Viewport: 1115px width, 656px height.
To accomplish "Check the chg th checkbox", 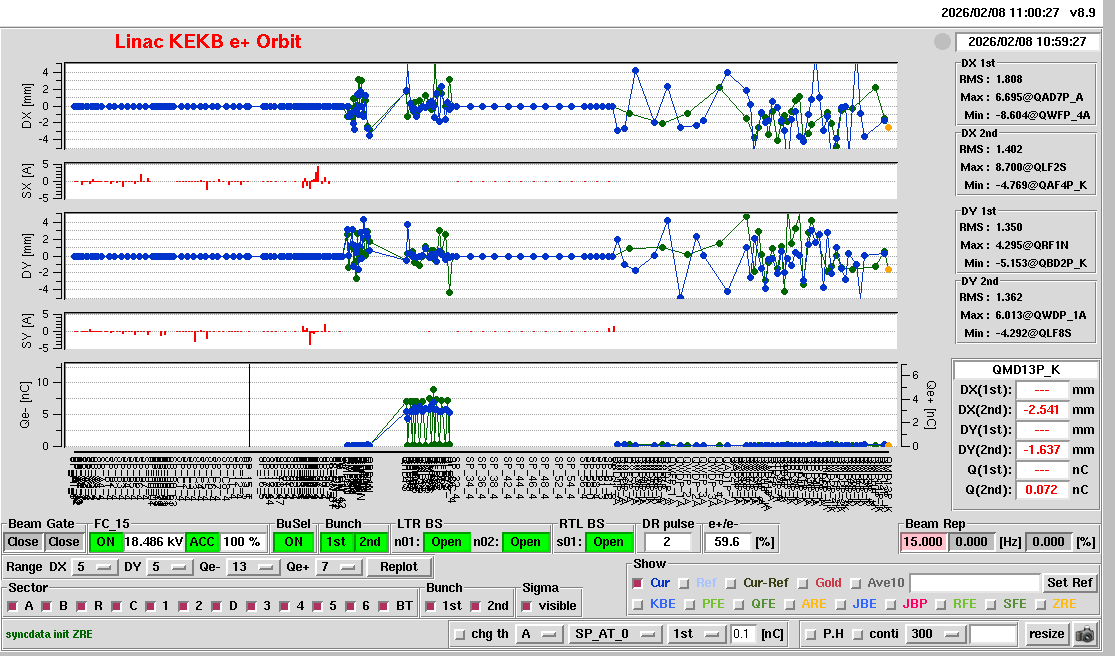I will coord(460,634).
